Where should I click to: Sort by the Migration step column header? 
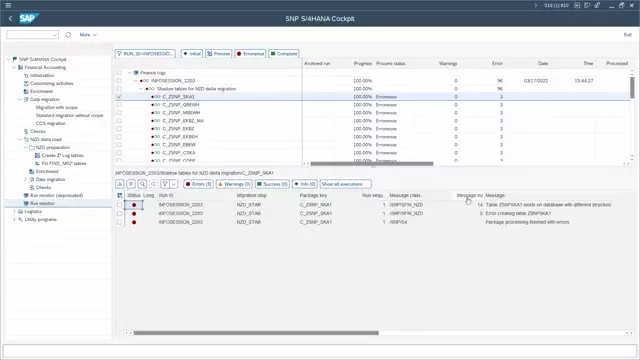click(x=251, y=196)
